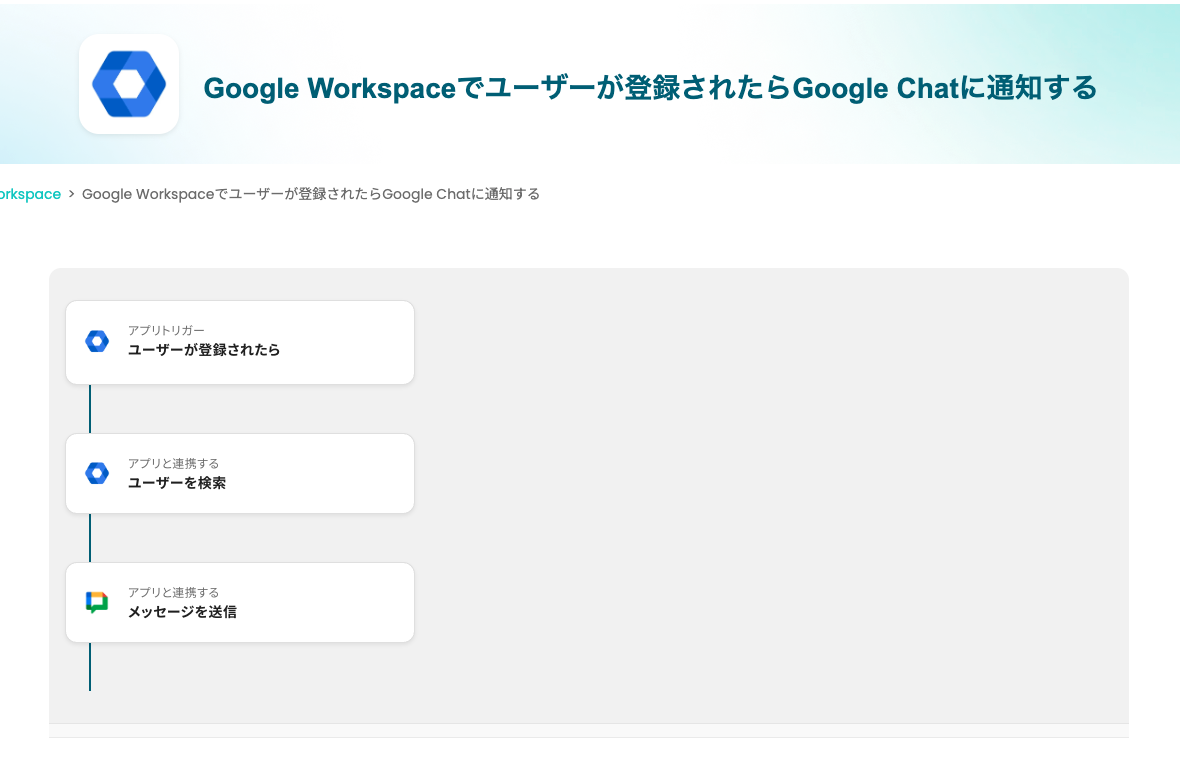Click the アプリトリガー label on the first card

click(x=166, y=330)
